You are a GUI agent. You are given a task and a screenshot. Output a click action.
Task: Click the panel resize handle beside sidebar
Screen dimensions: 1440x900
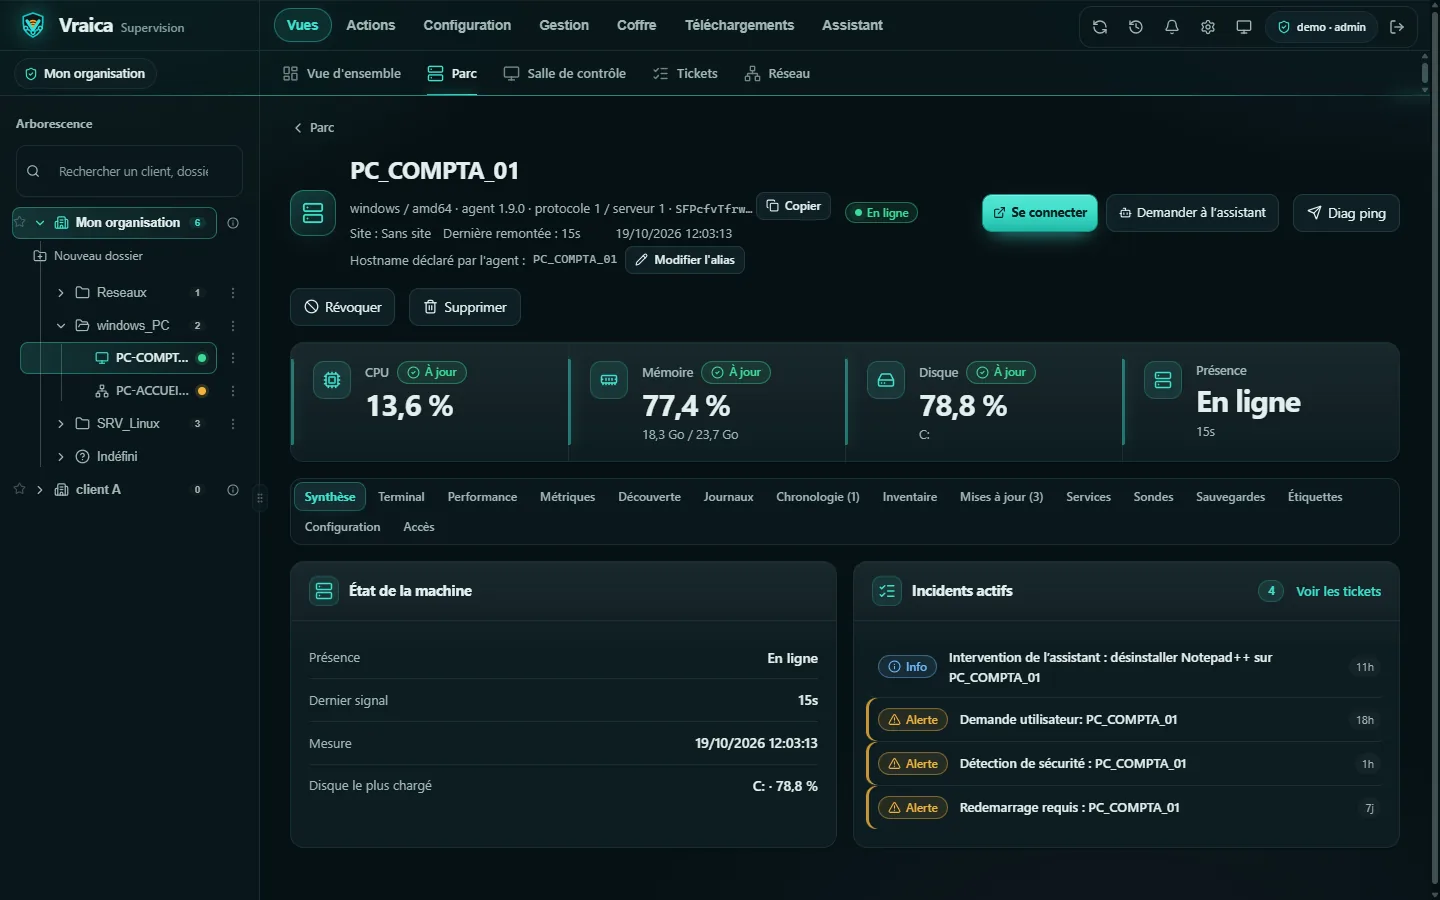(260, 497)
